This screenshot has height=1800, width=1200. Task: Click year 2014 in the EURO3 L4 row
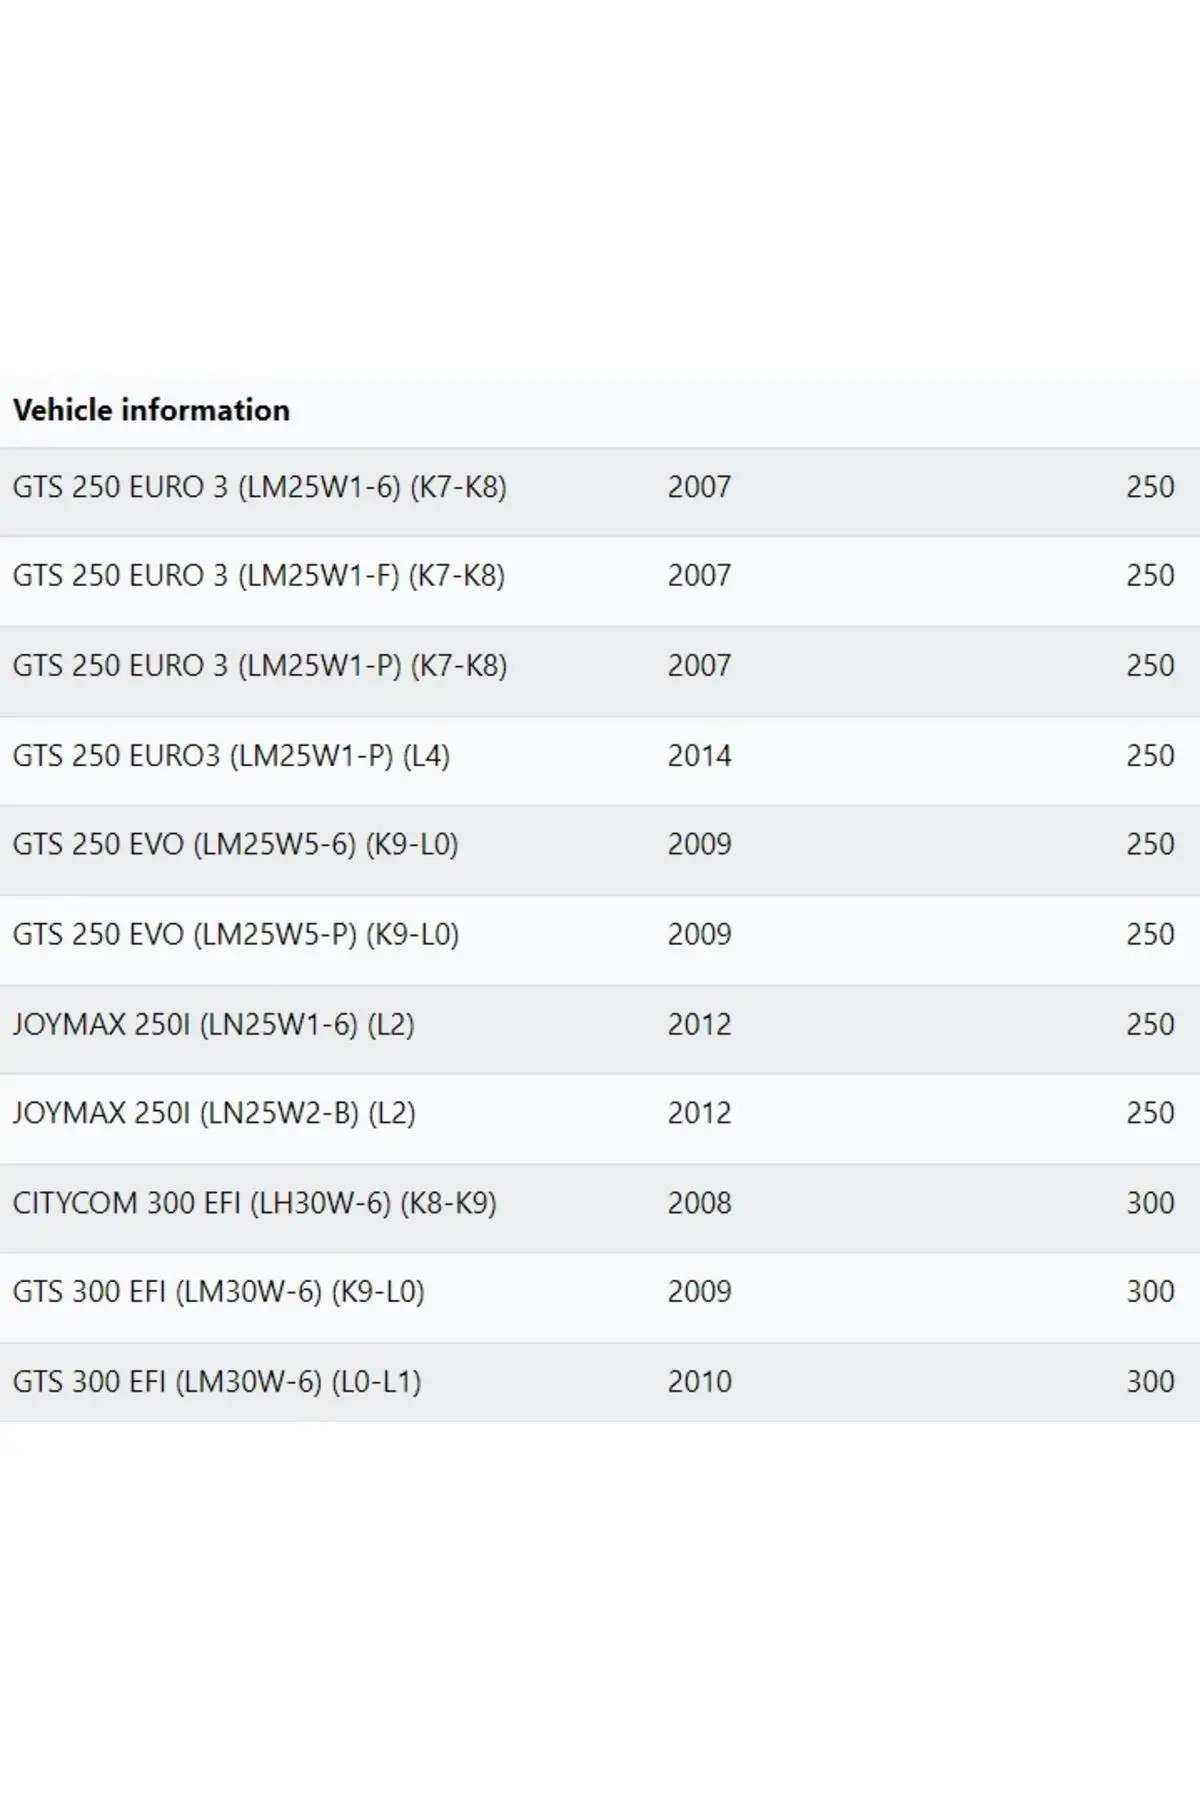coord(699,755)
